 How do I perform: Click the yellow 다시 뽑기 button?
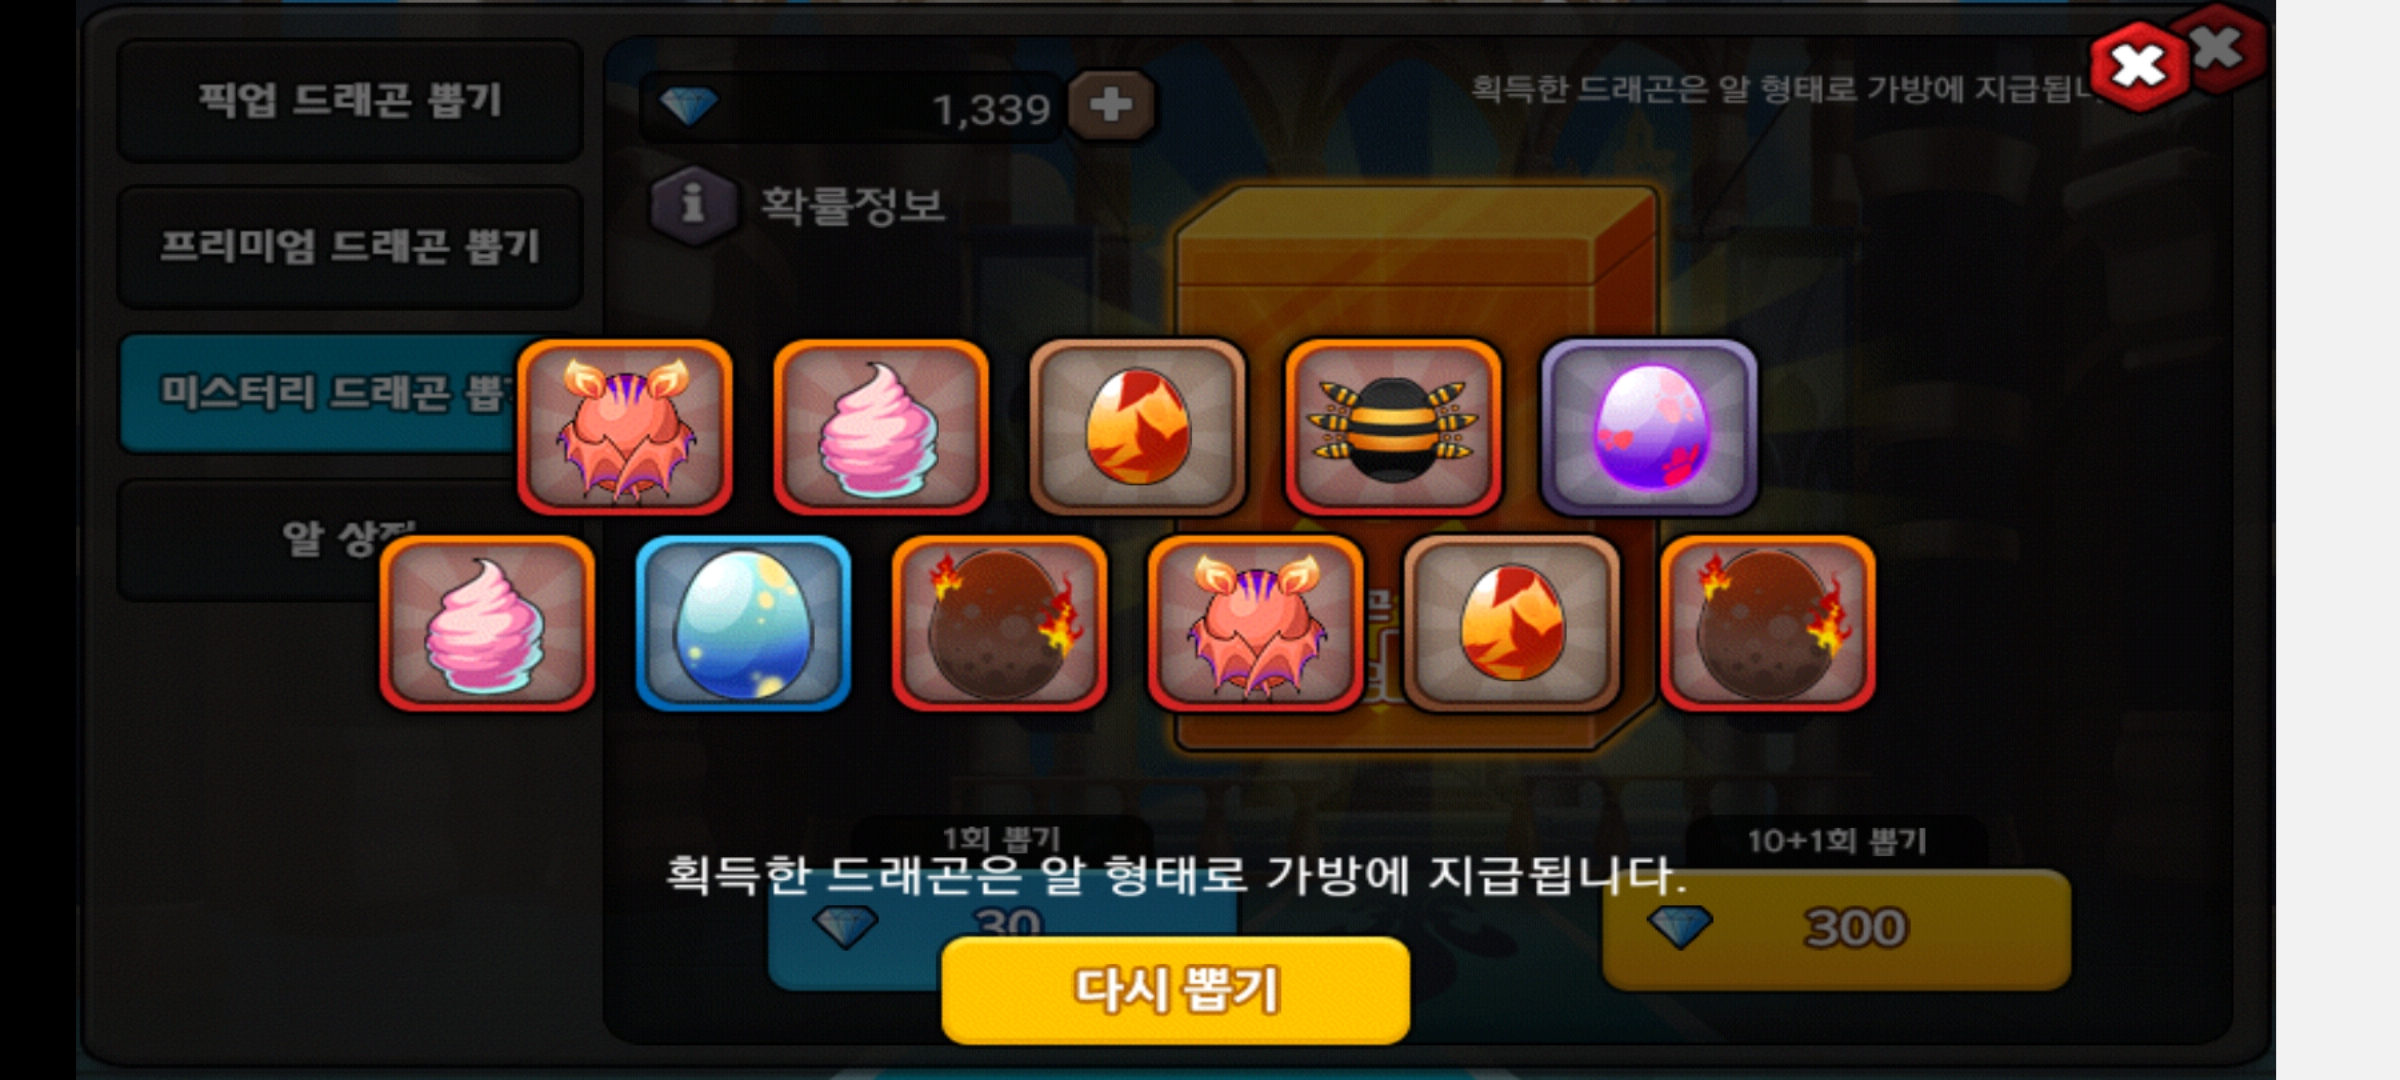coord(1176,990)
